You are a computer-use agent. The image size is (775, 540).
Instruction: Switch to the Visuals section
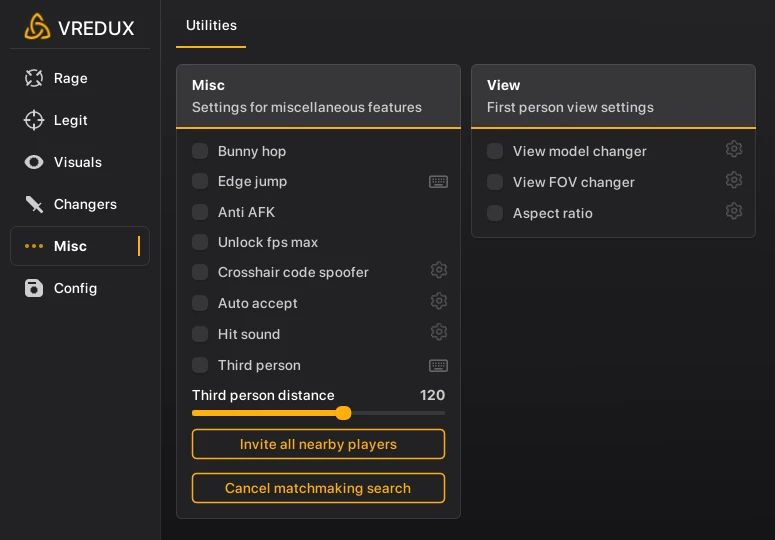click(78, 162)
